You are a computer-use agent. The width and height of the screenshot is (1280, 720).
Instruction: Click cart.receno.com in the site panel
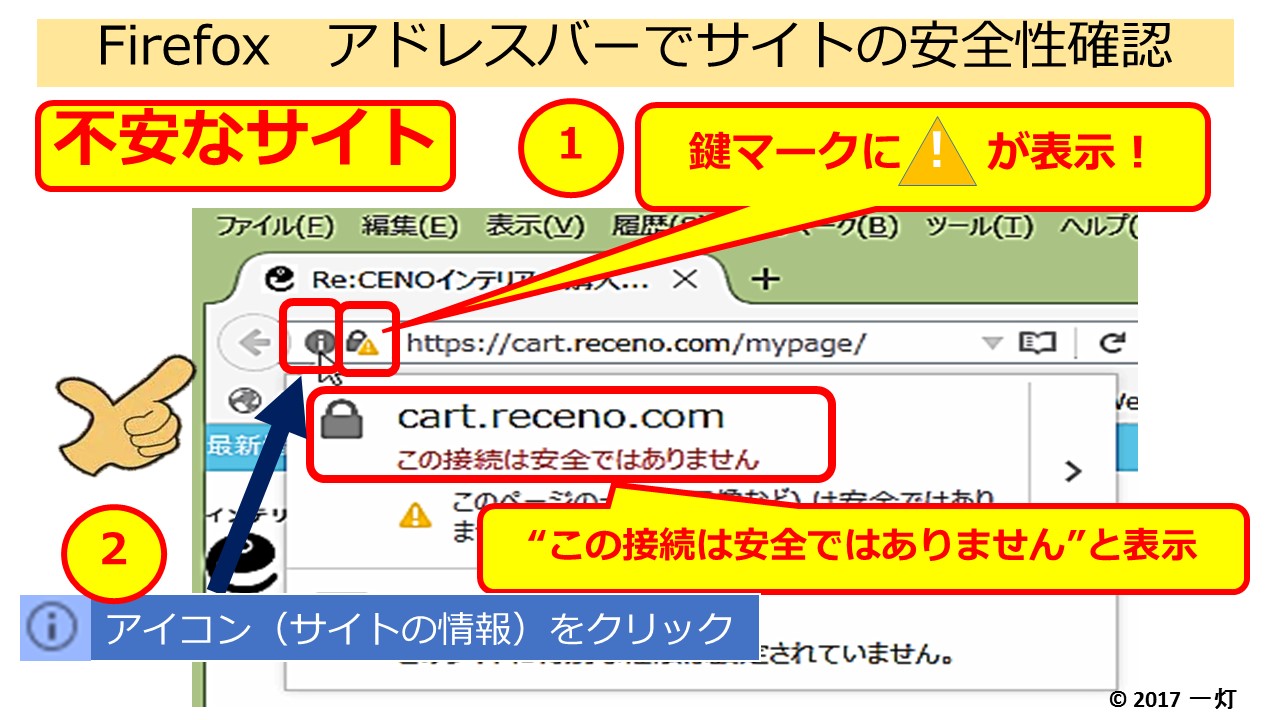tap(560, 416)
